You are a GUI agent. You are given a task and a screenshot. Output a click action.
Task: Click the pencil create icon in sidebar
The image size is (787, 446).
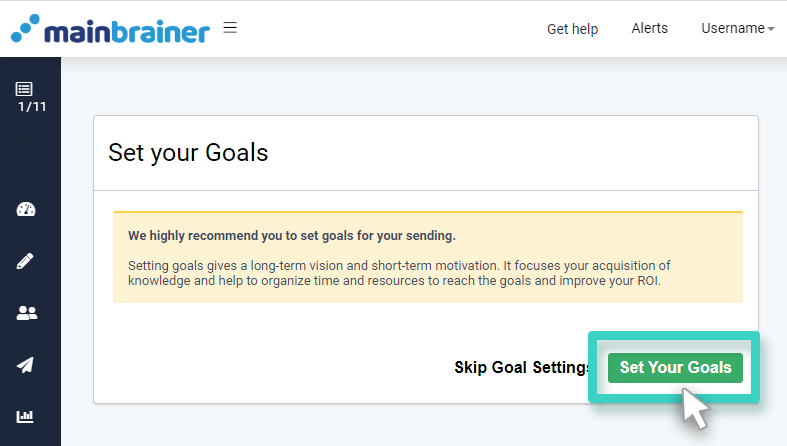26,261
